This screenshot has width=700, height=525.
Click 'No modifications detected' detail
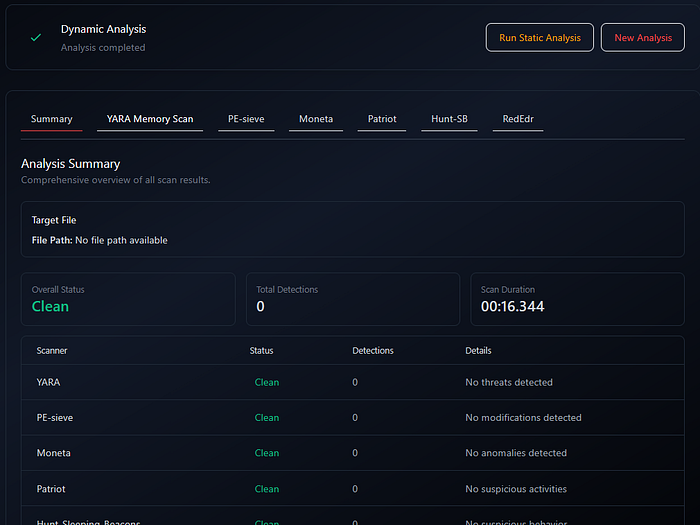pos(523,418)
